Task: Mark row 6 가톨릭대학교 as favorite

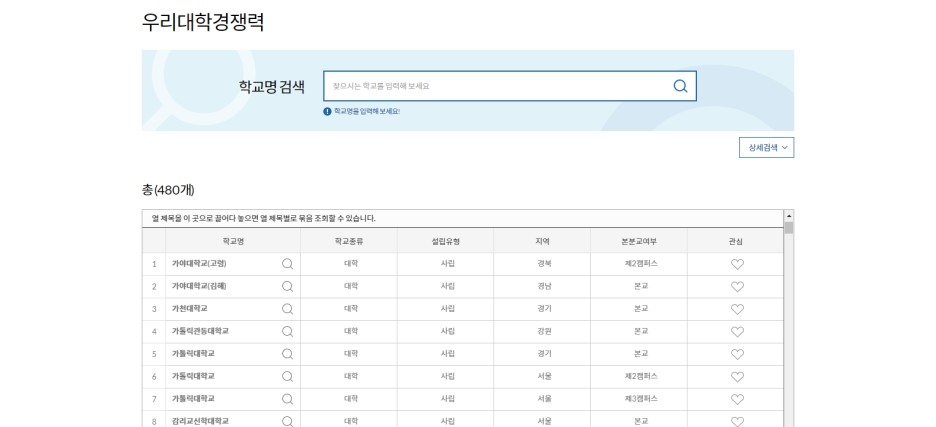Action: click(x=737, y=377)
